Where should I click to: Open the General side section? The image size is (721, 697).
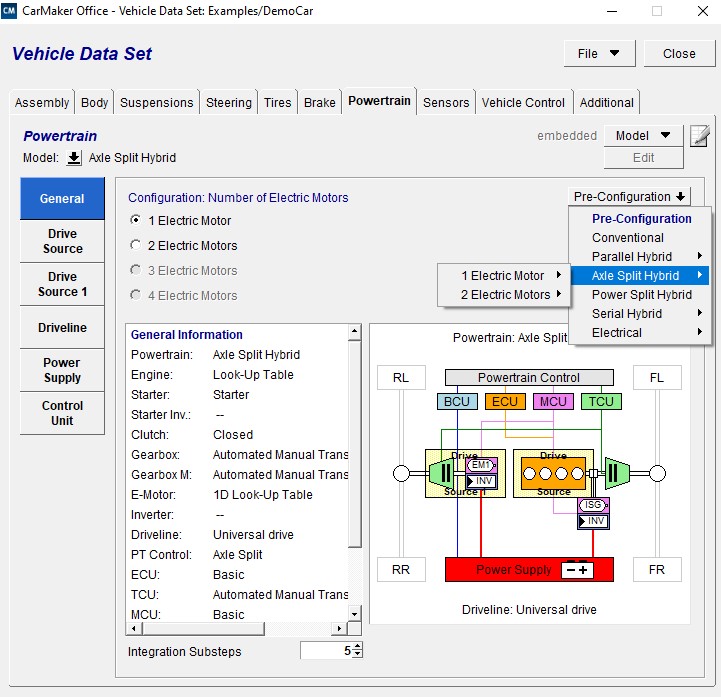62,198
